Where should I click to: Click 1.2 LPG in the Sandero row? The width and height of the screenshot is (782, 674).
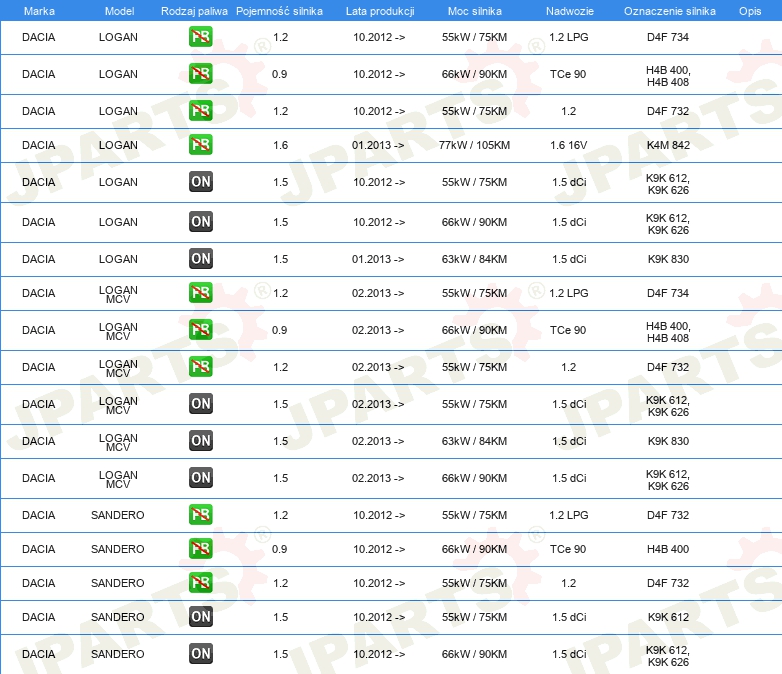click(569, 515)
